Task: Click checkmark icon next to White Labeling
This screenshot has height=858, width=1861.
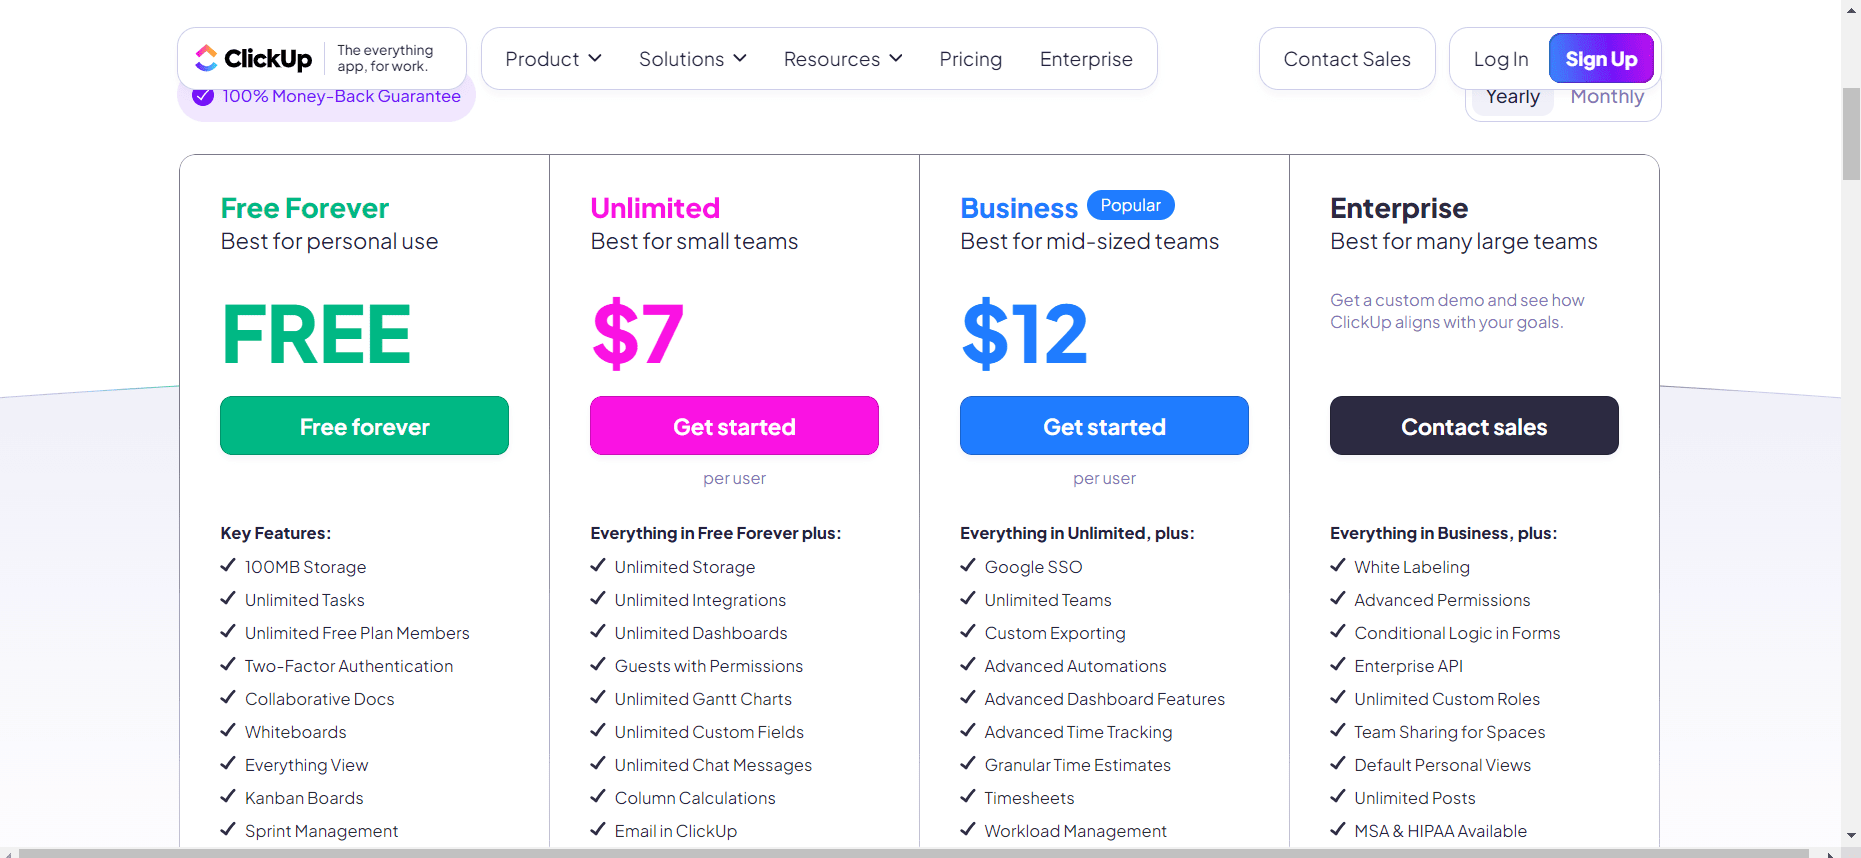Action: pos(1338,566)
